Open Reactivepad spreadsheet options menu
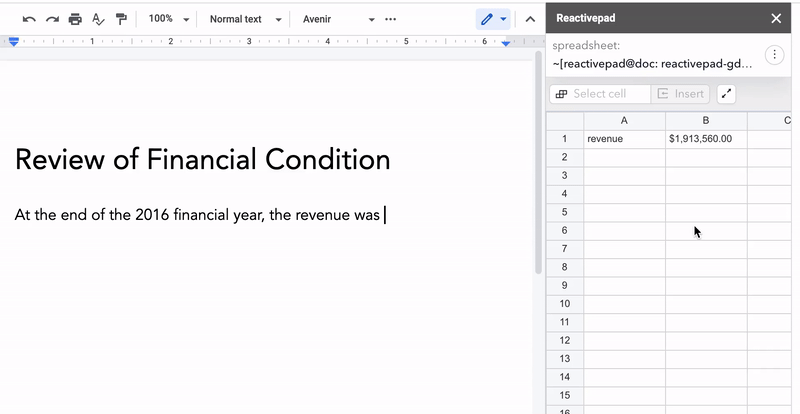This screenshot has height=414, width=800. 774,55
